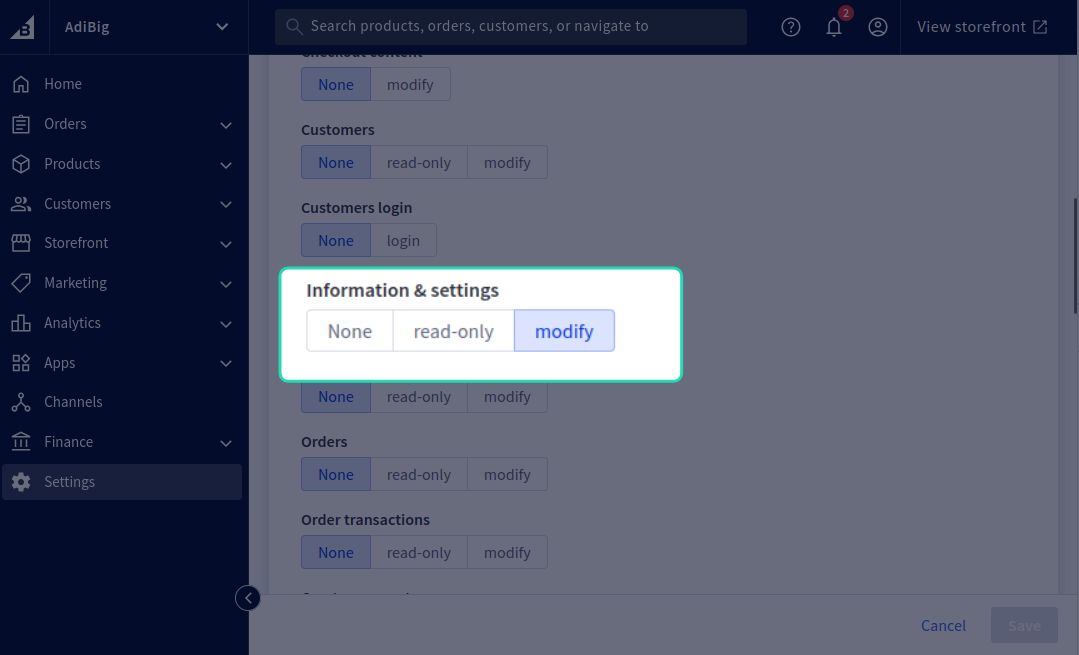Click the Marketing tag icon
This screenshot has height=655, width=1079.
[x=21, y=283]
